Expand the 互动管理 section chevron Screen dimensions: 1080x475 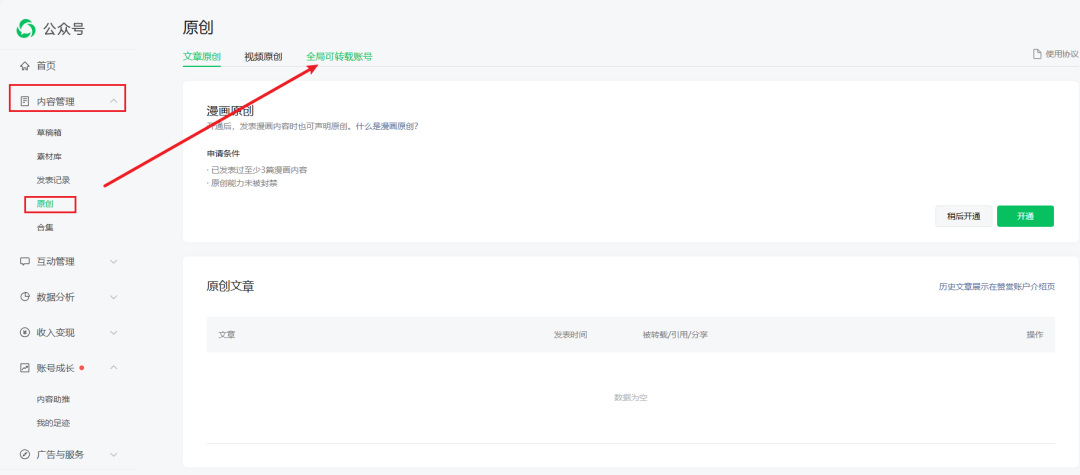click(114, 262)
